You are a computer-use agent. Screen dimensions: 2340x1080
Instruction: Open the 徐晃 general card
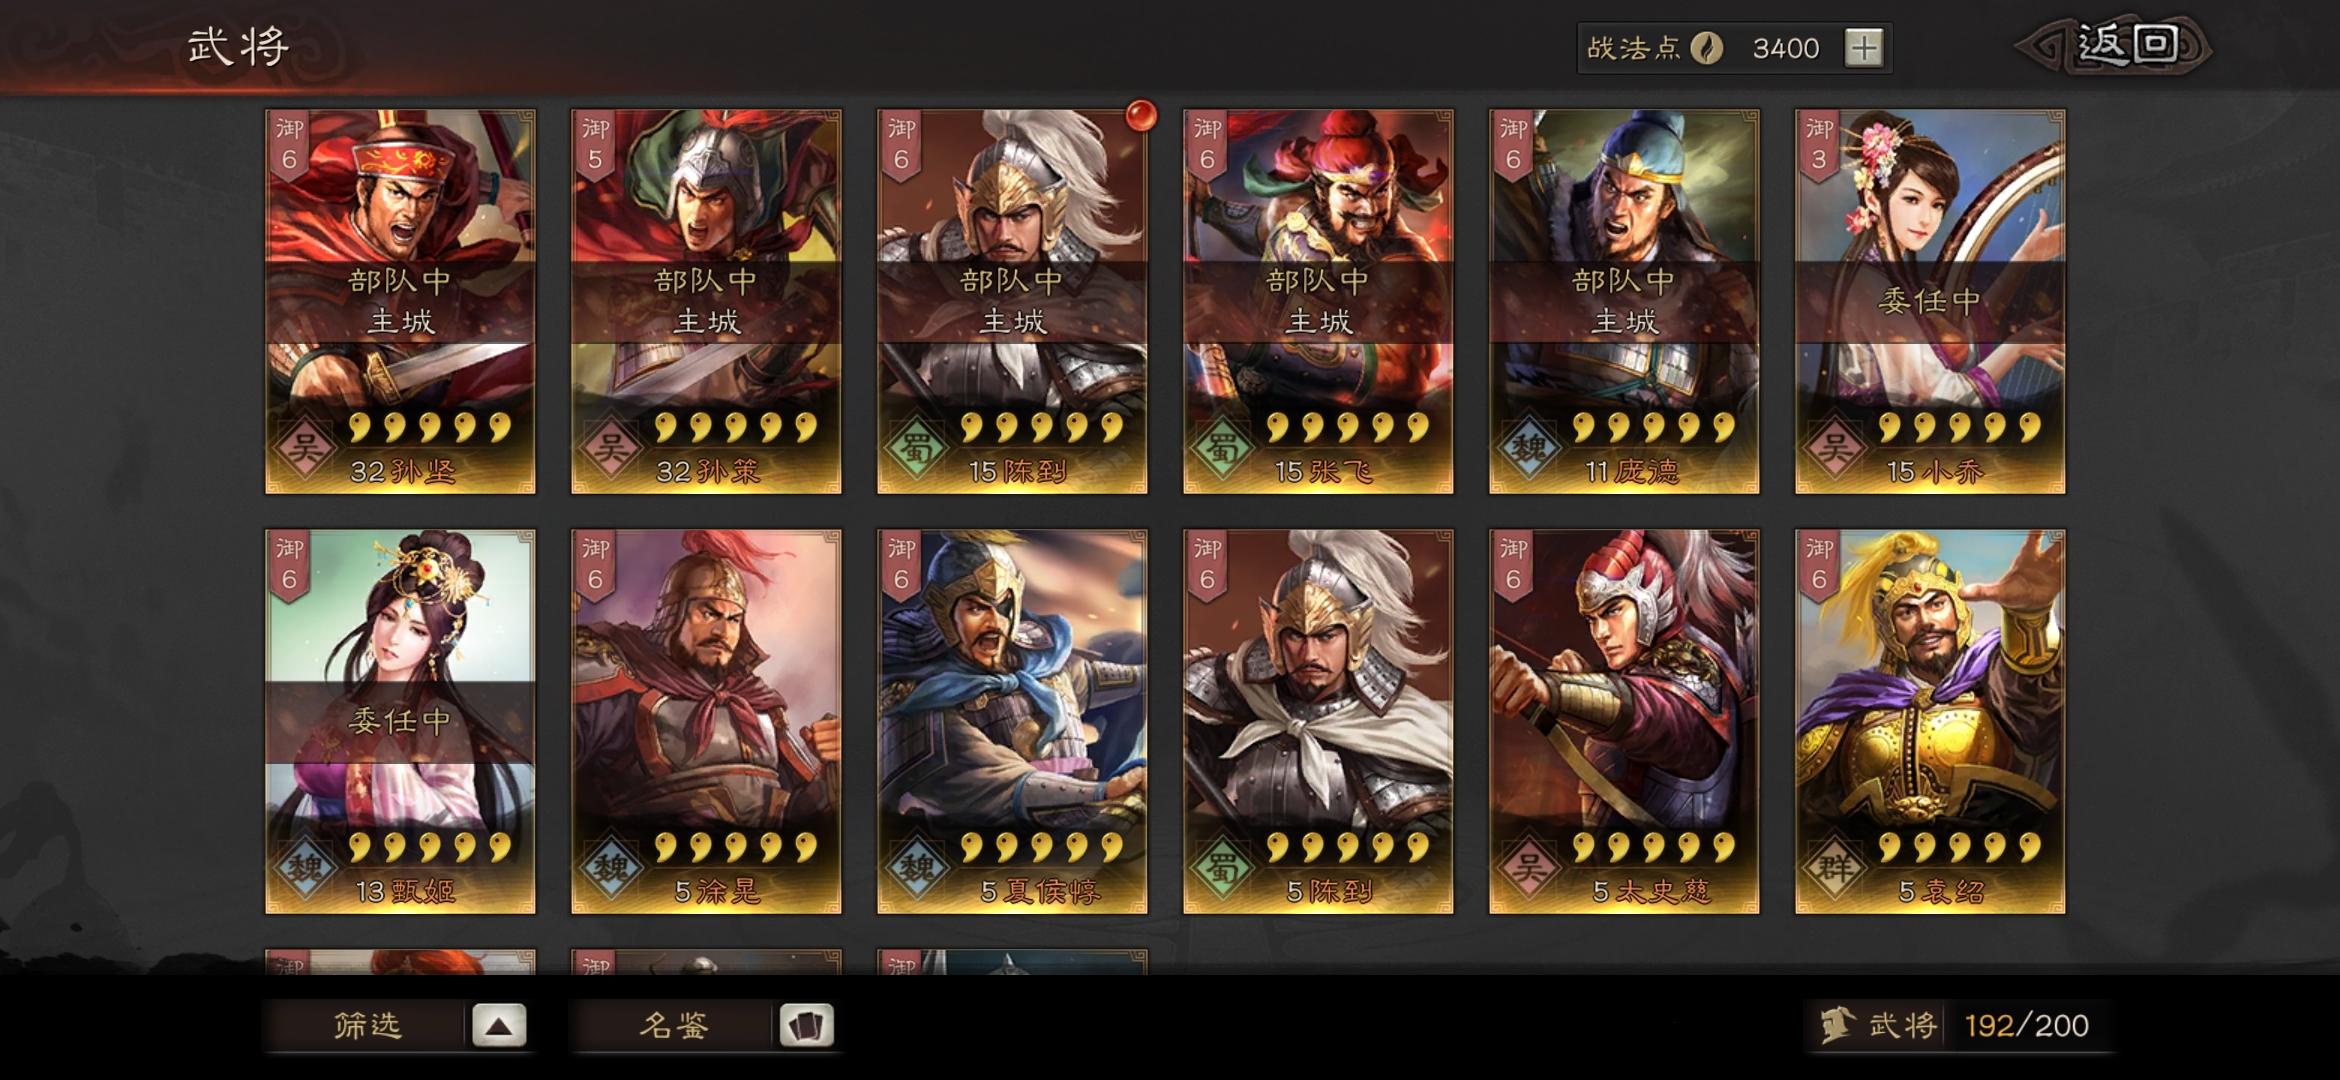click(x=706, y=722)
